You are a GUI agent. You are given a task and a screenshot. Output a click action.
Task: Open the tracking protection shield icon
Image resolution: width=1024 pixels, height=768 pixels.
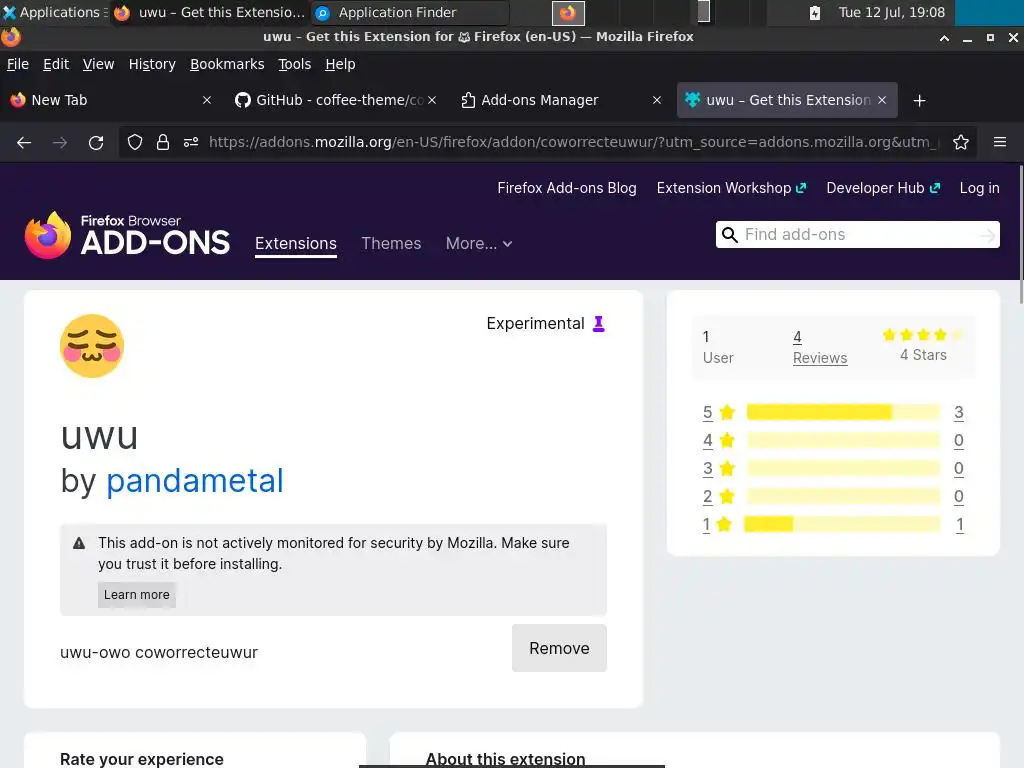tap(135, 142)
